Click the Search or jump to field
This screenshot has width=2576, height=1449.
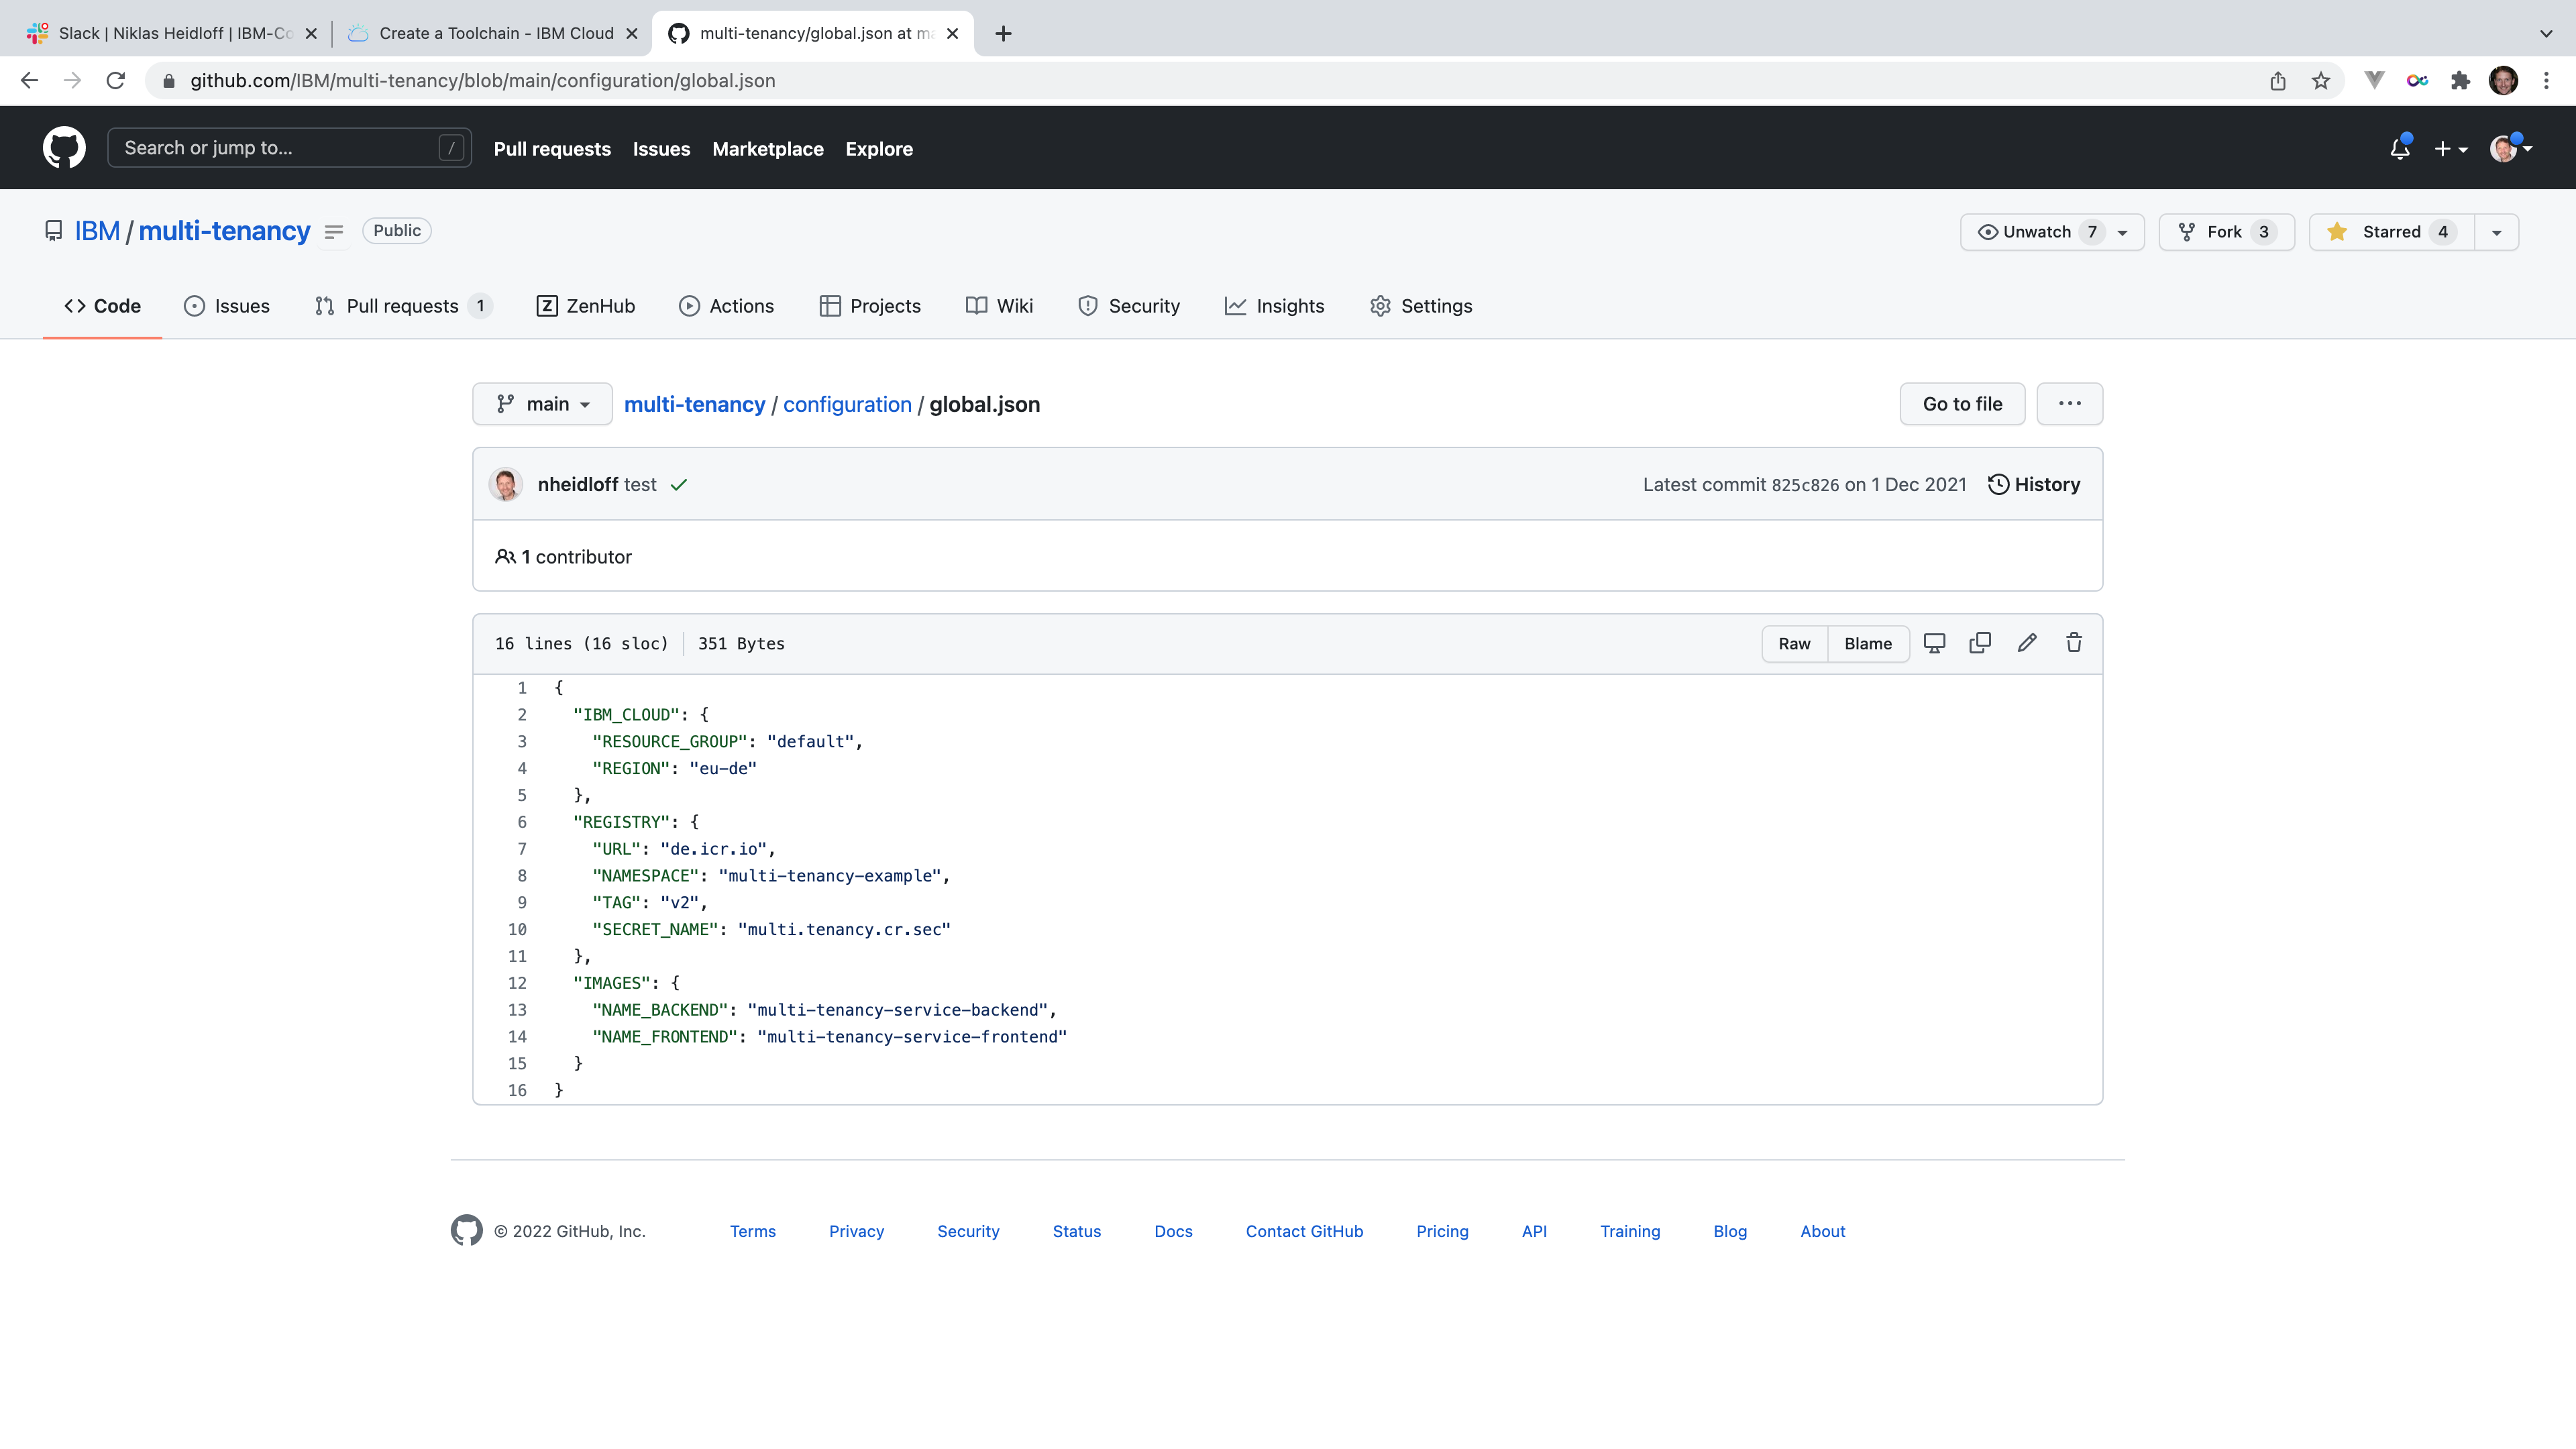tap(289, 148)
